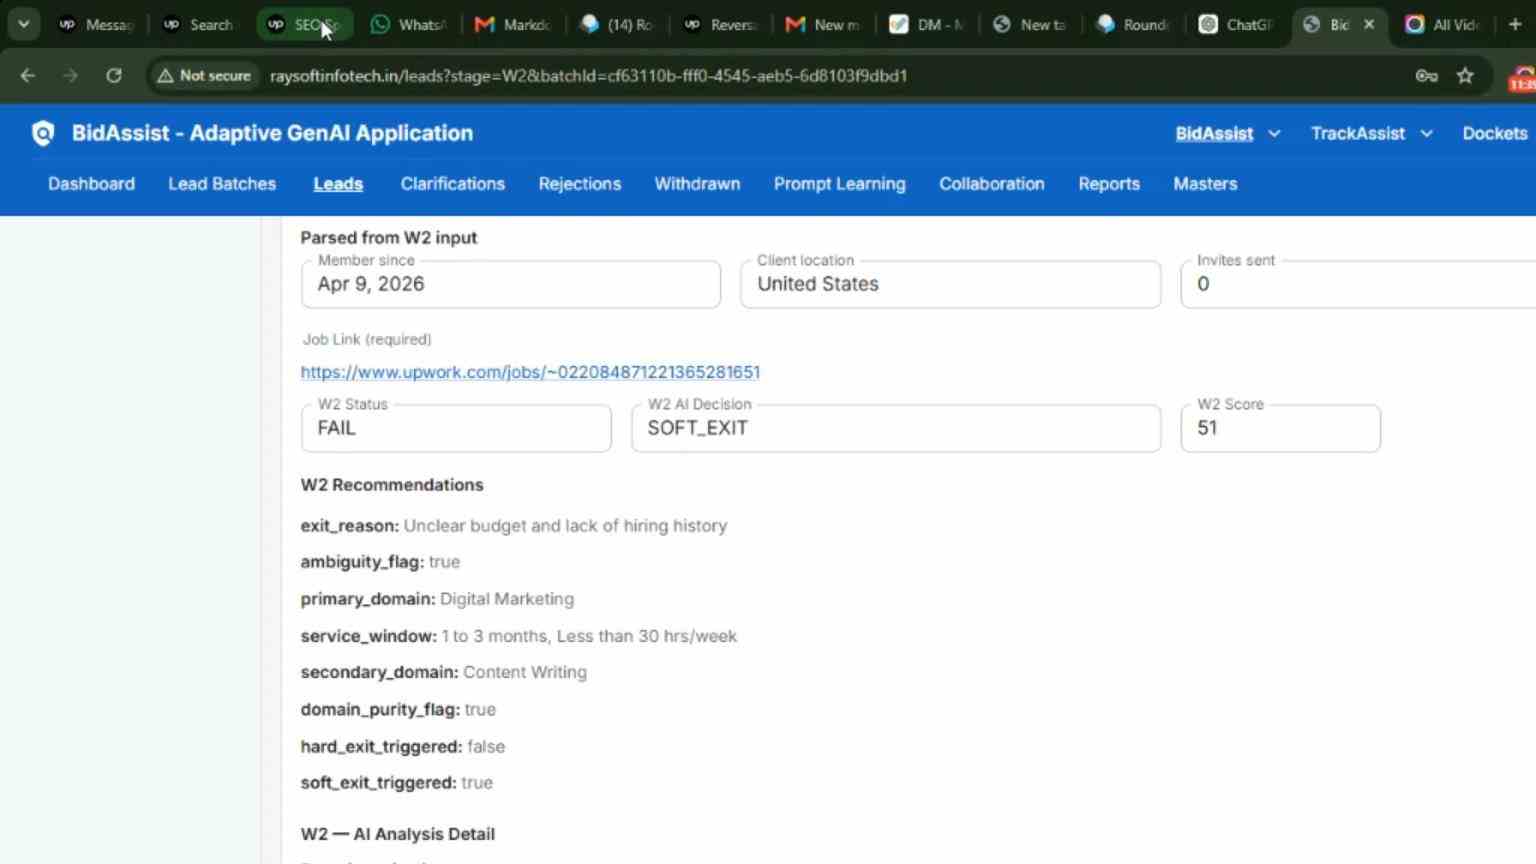Click the W2 Score field
This screenshot has width=1536, height=864.
point(1280,428)
